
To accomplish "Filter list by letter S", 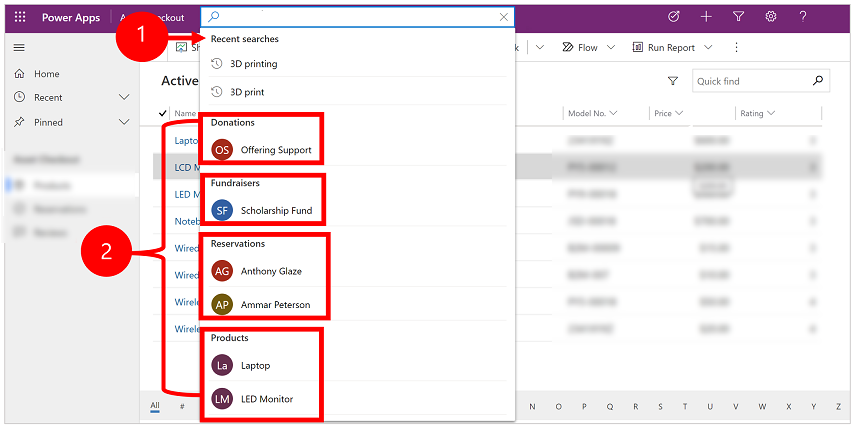I will pos(660,407).
